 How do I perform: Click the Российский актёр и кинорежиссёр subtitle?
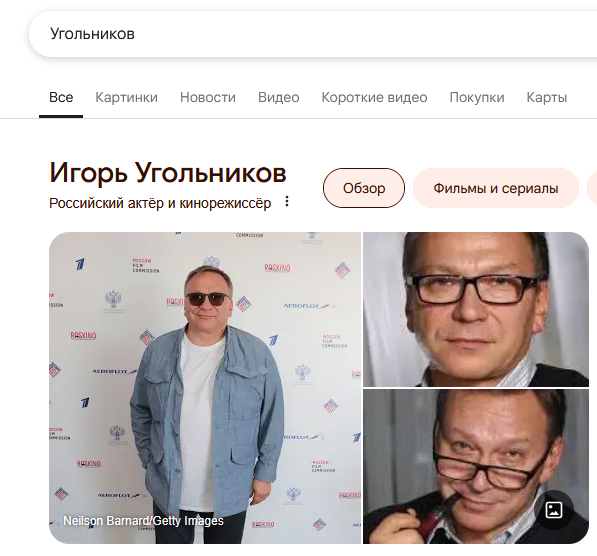tap(160, 203)
